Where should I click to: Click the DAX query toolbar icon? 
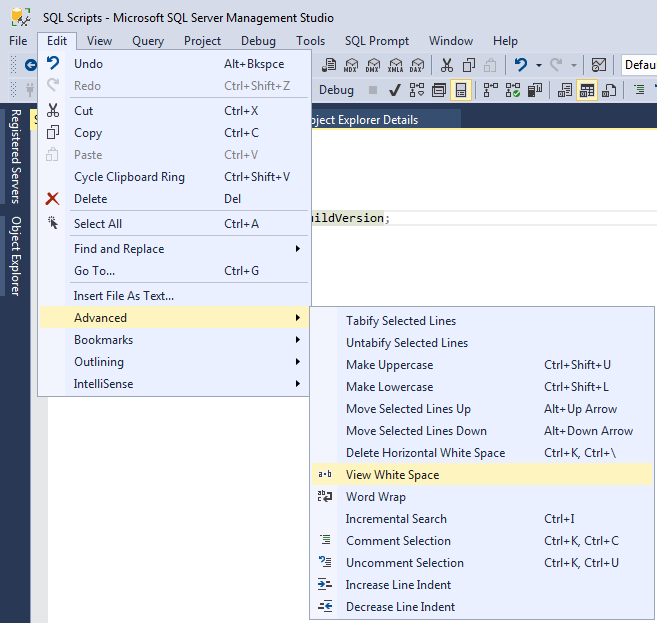(417, 65)
